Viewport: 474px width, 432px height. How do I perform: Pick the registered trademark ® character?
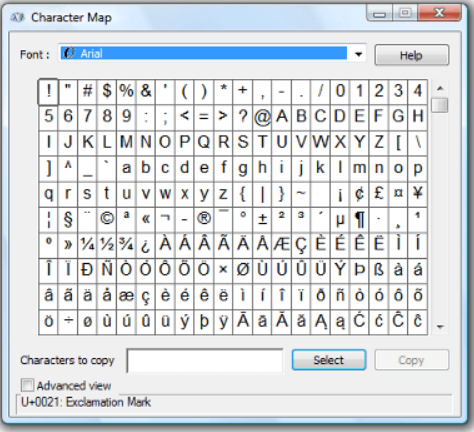click(204, 219)
